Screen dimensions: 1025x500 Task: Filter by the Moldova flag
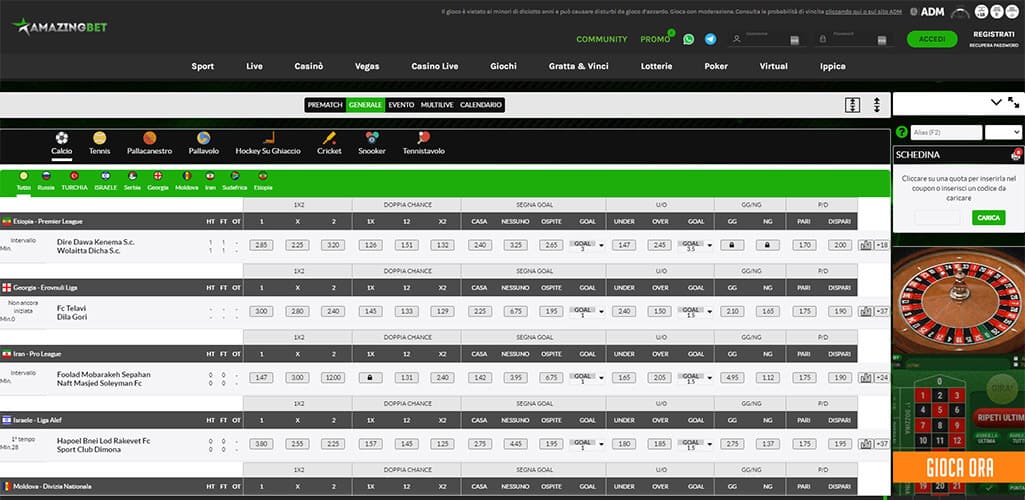[x=186, y=176]
